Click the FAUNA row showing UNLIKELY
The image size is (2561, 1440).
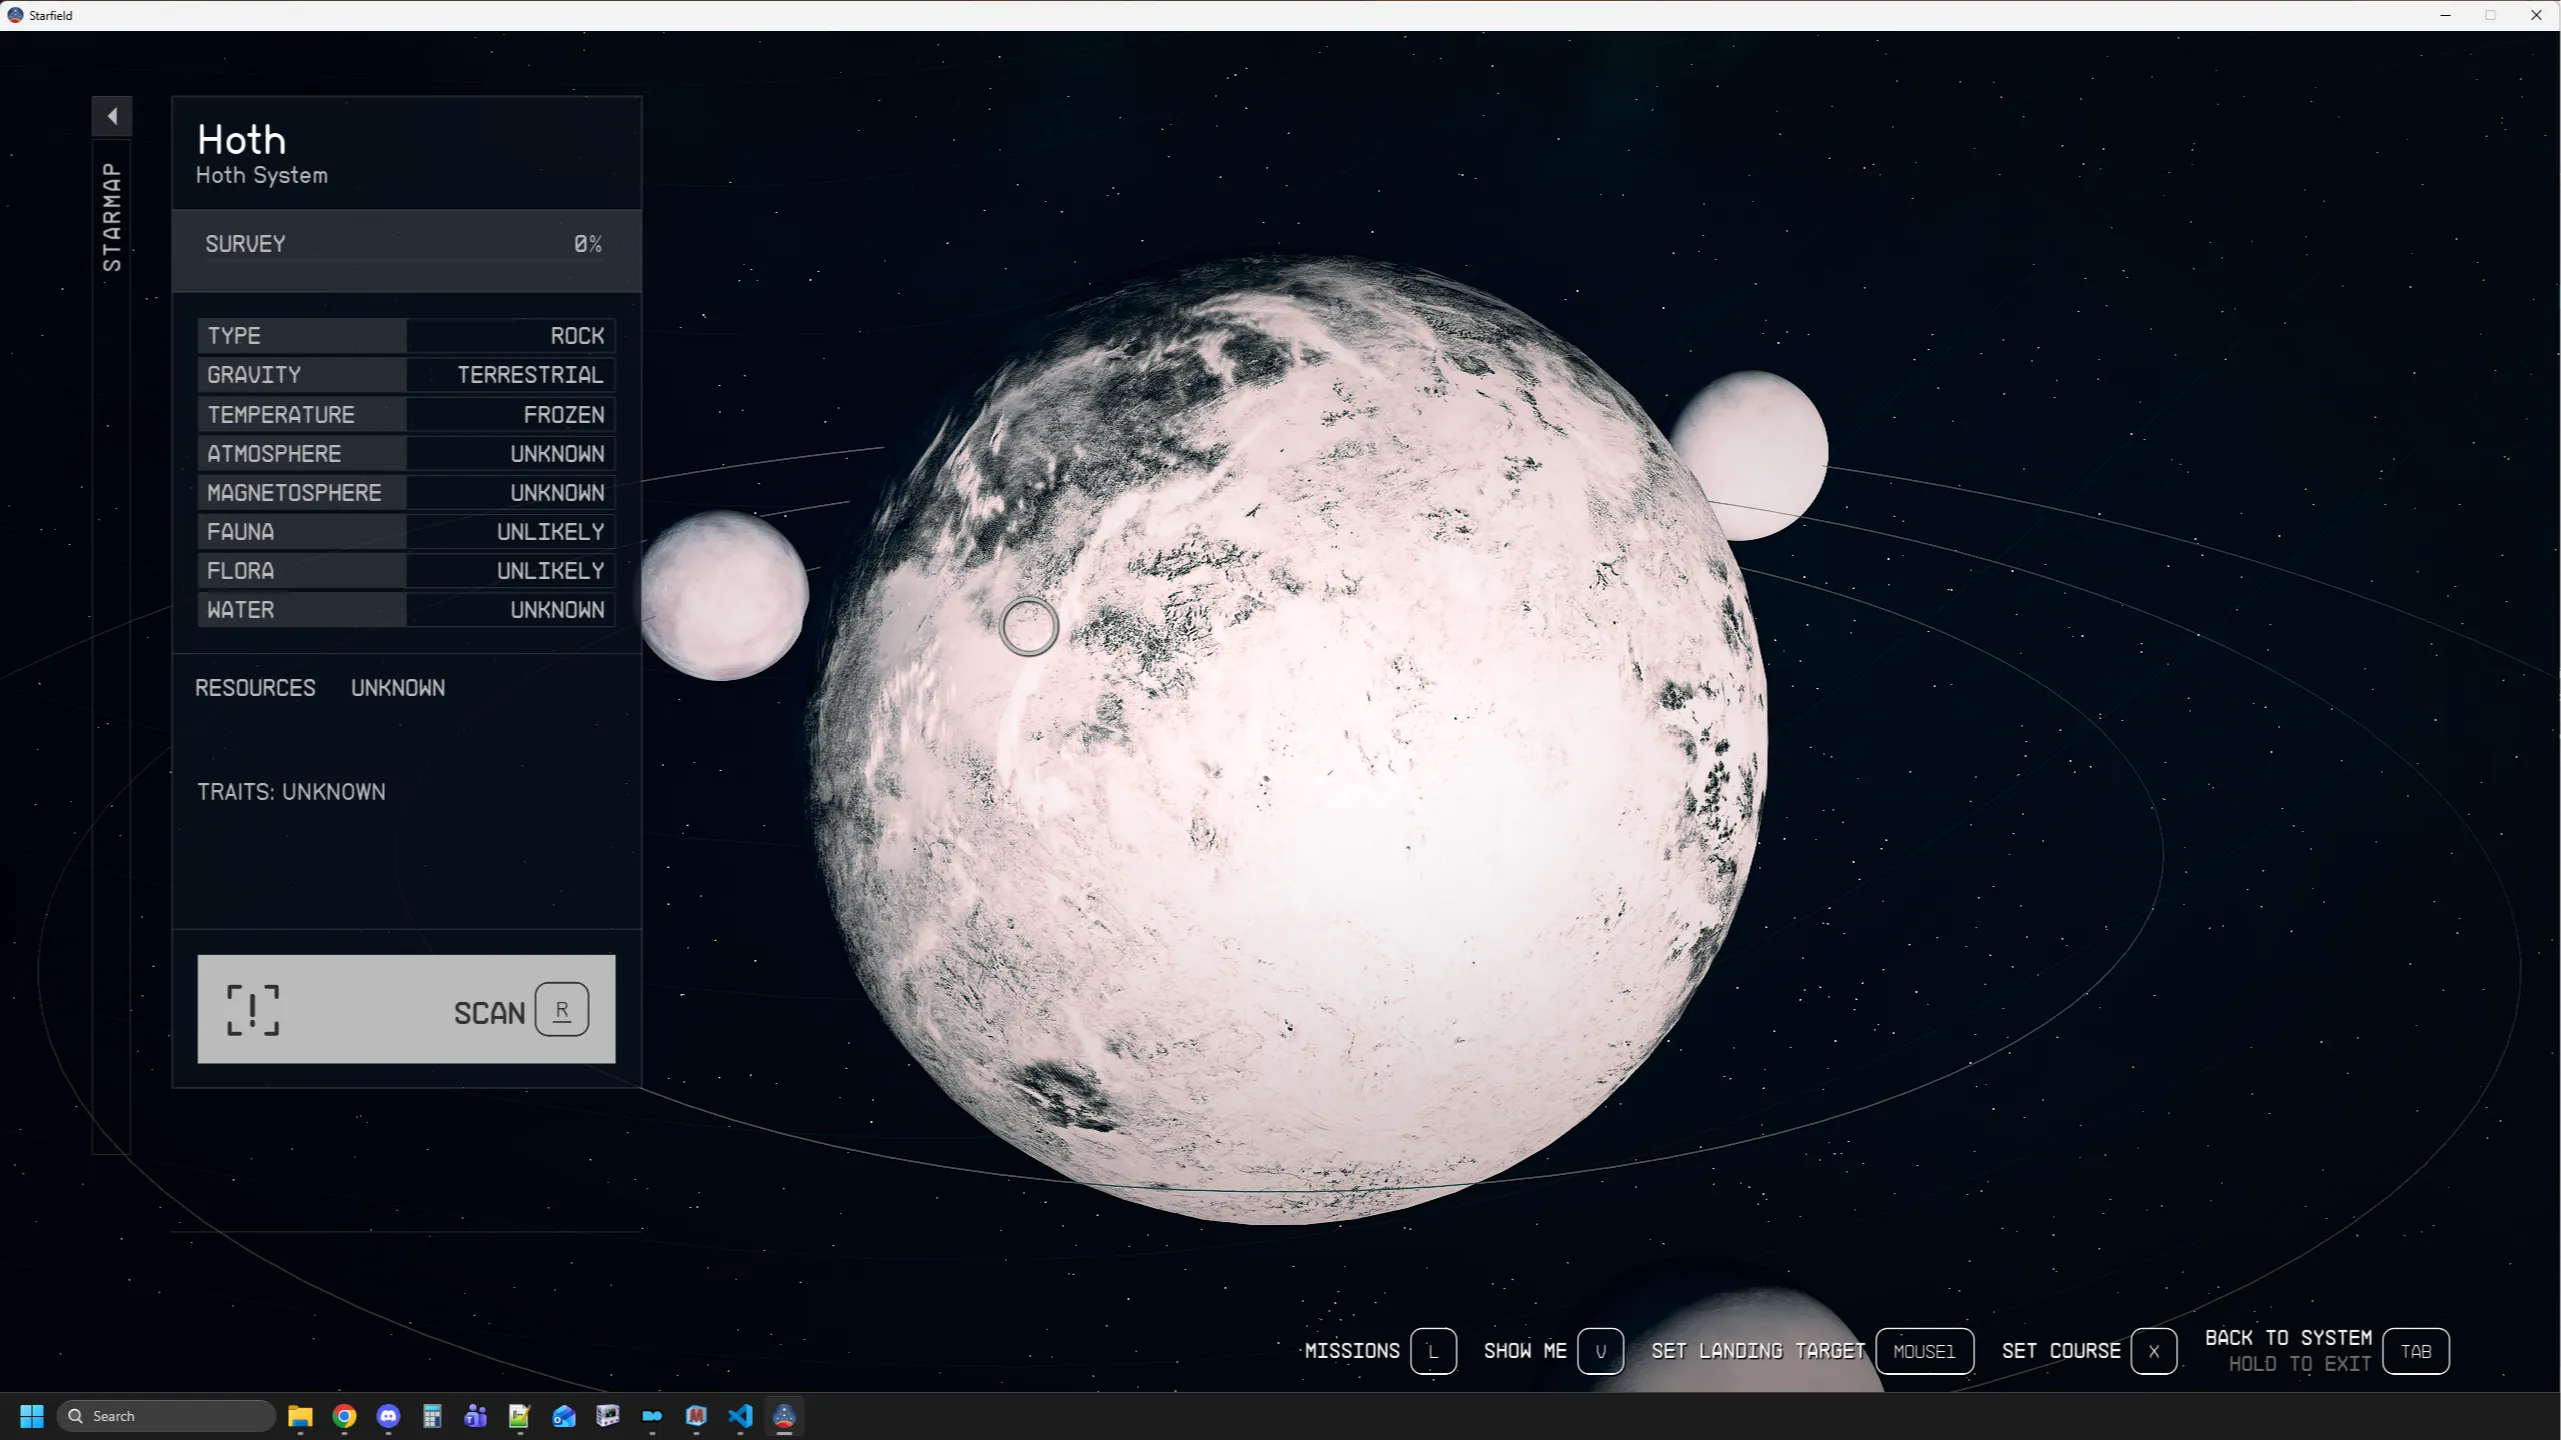point(406,532)
